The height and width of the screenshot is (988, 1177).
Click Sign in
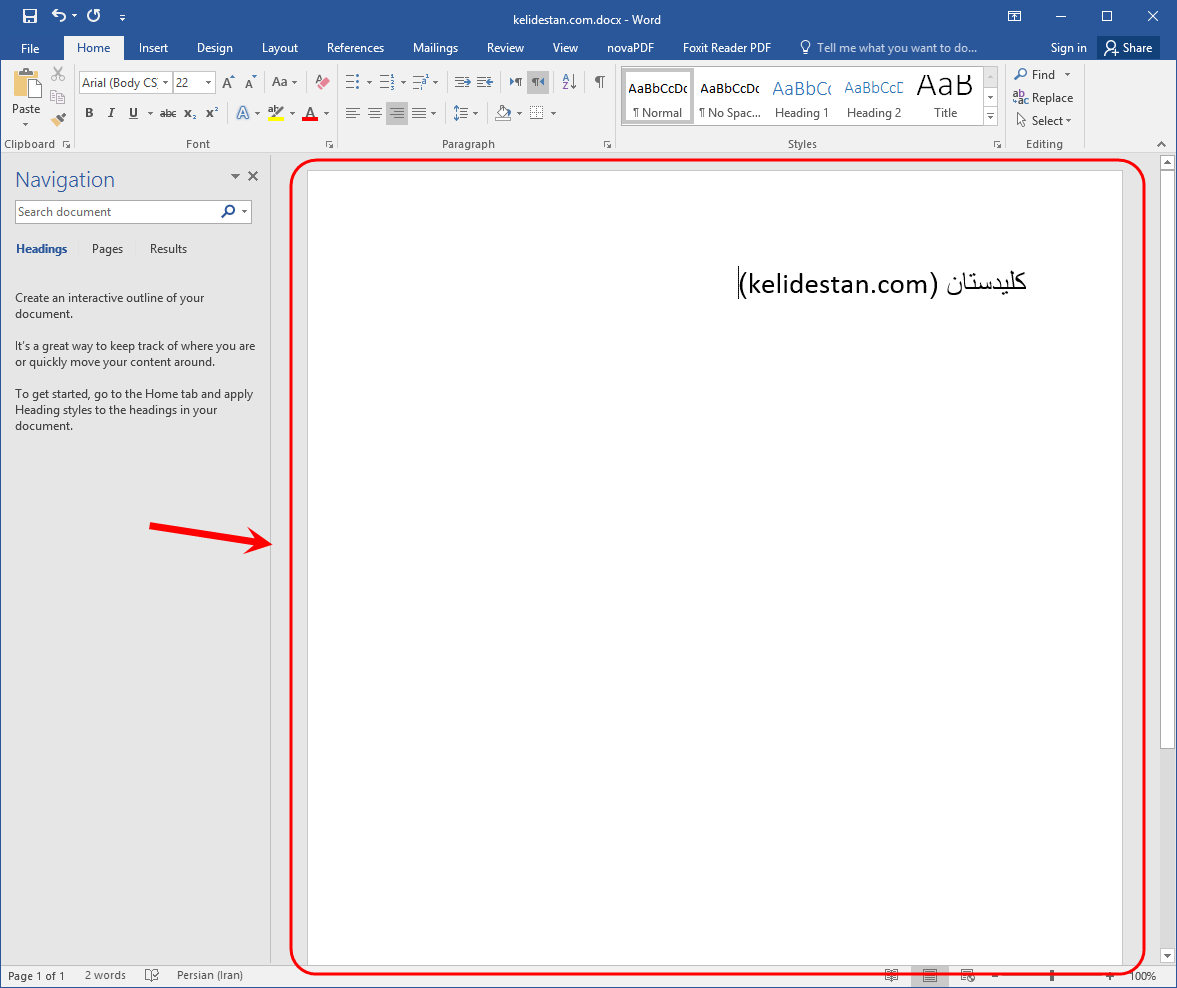[1068, 48]
